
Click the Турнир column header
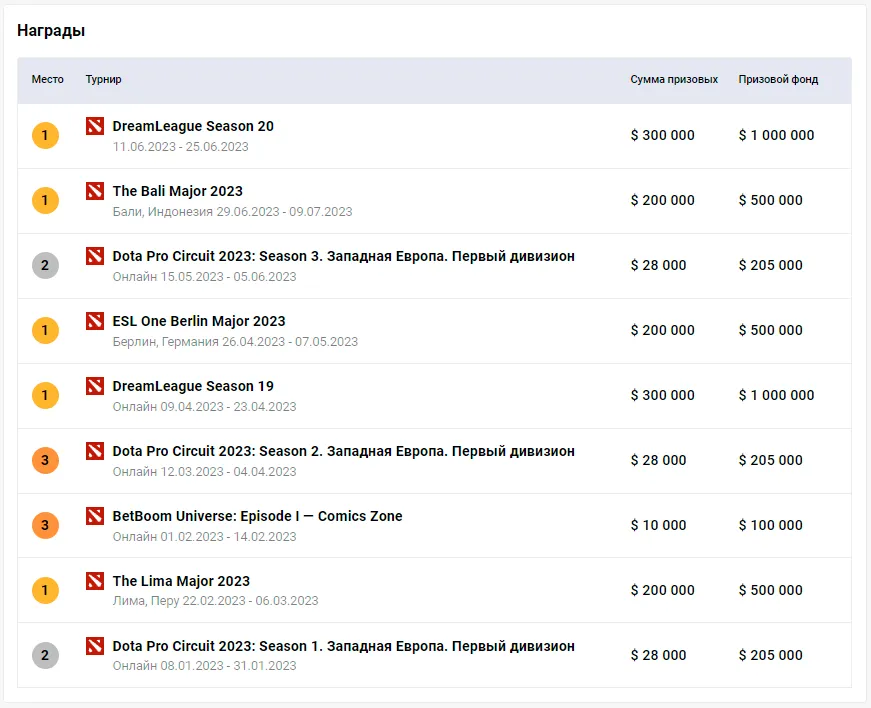tap(103, 79)
